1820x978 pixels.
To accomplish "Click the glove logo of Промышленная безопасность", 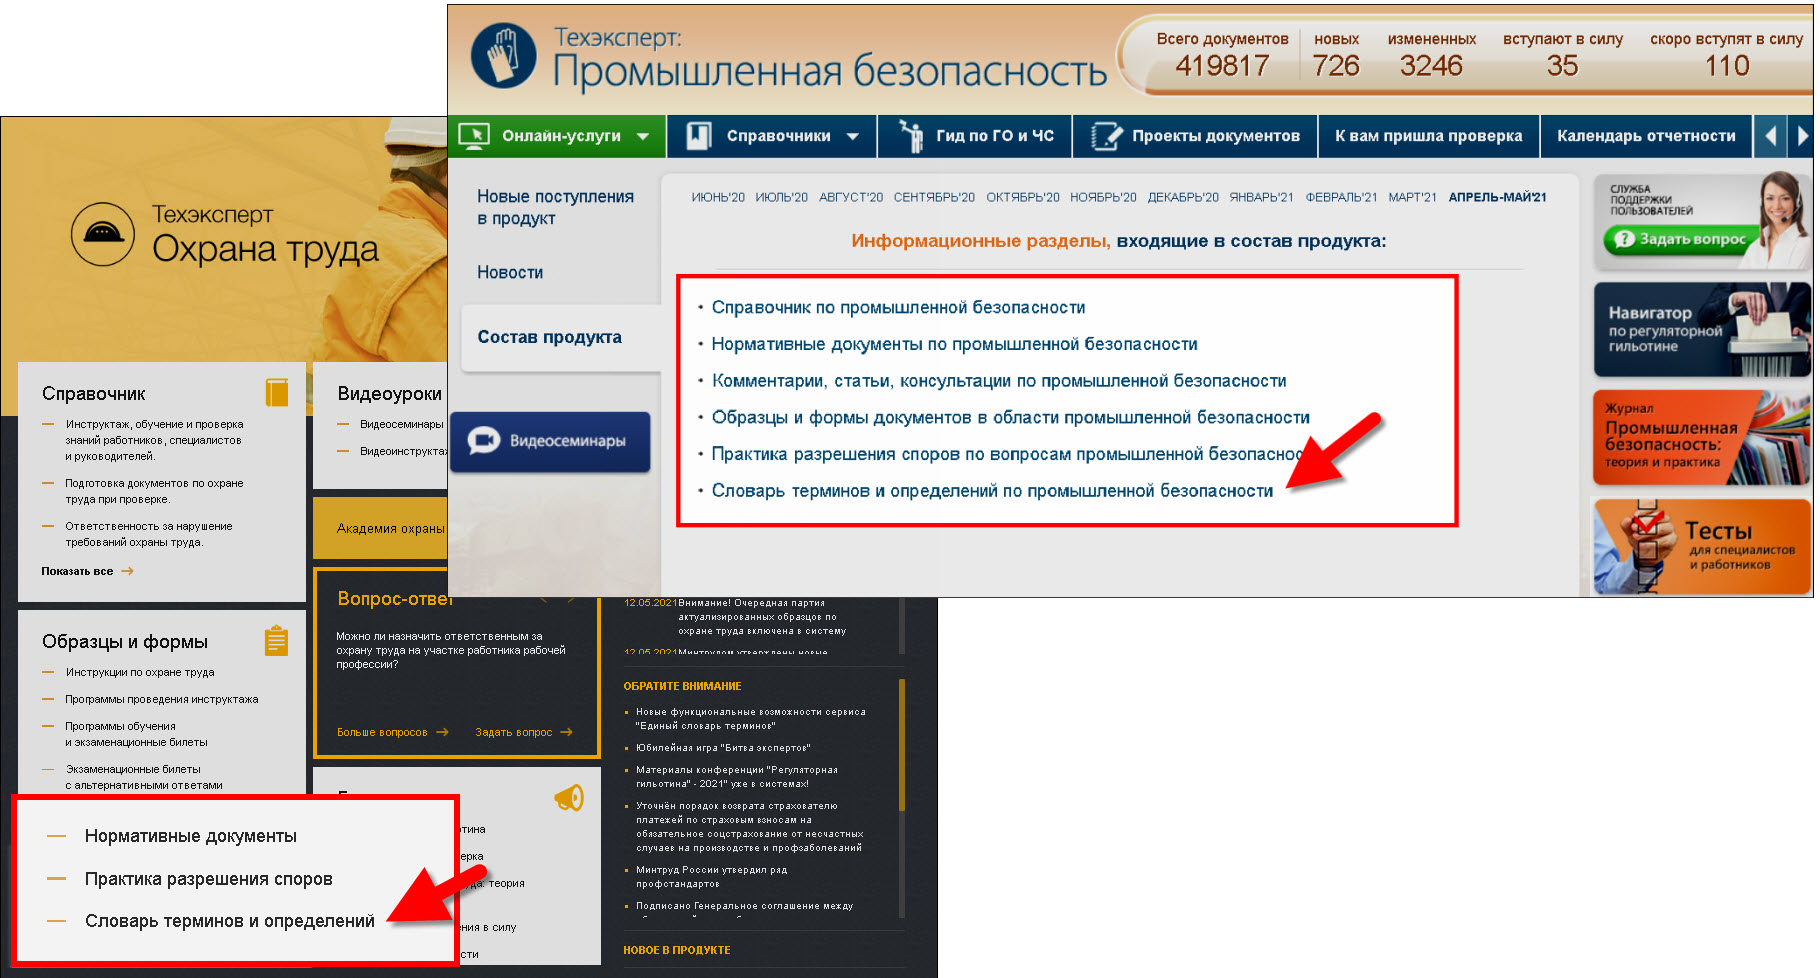I will [503, 56].
